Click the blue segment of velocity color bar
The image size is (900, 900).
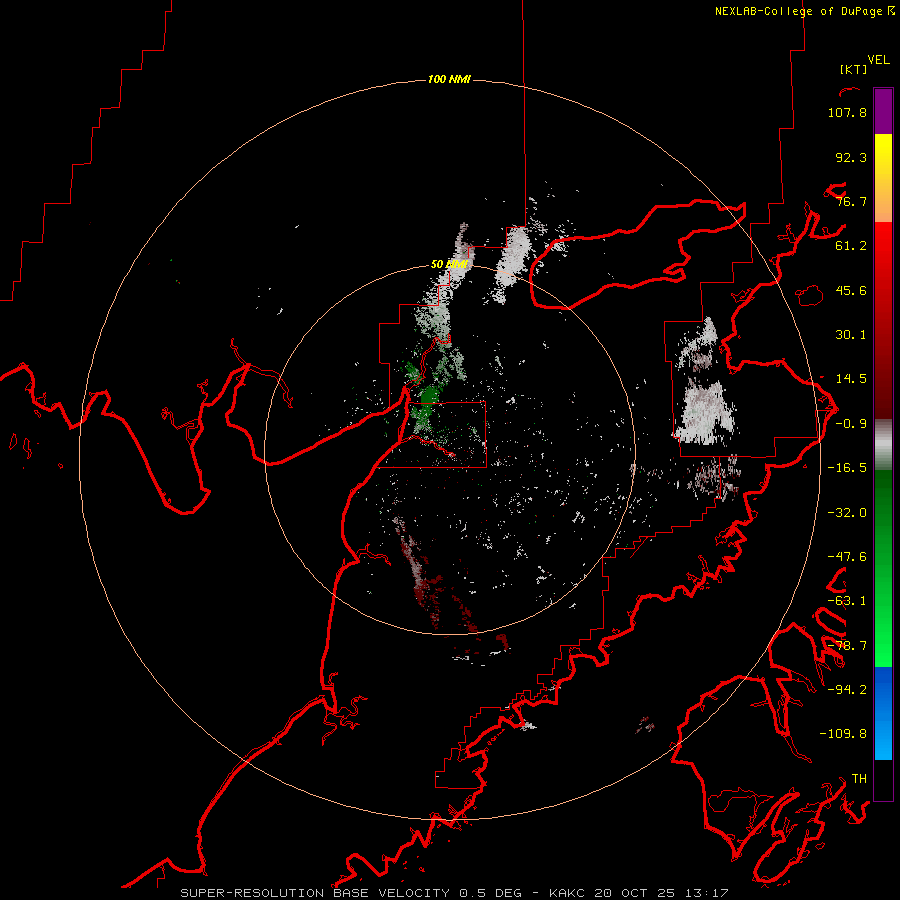click(x=883, y=713)
